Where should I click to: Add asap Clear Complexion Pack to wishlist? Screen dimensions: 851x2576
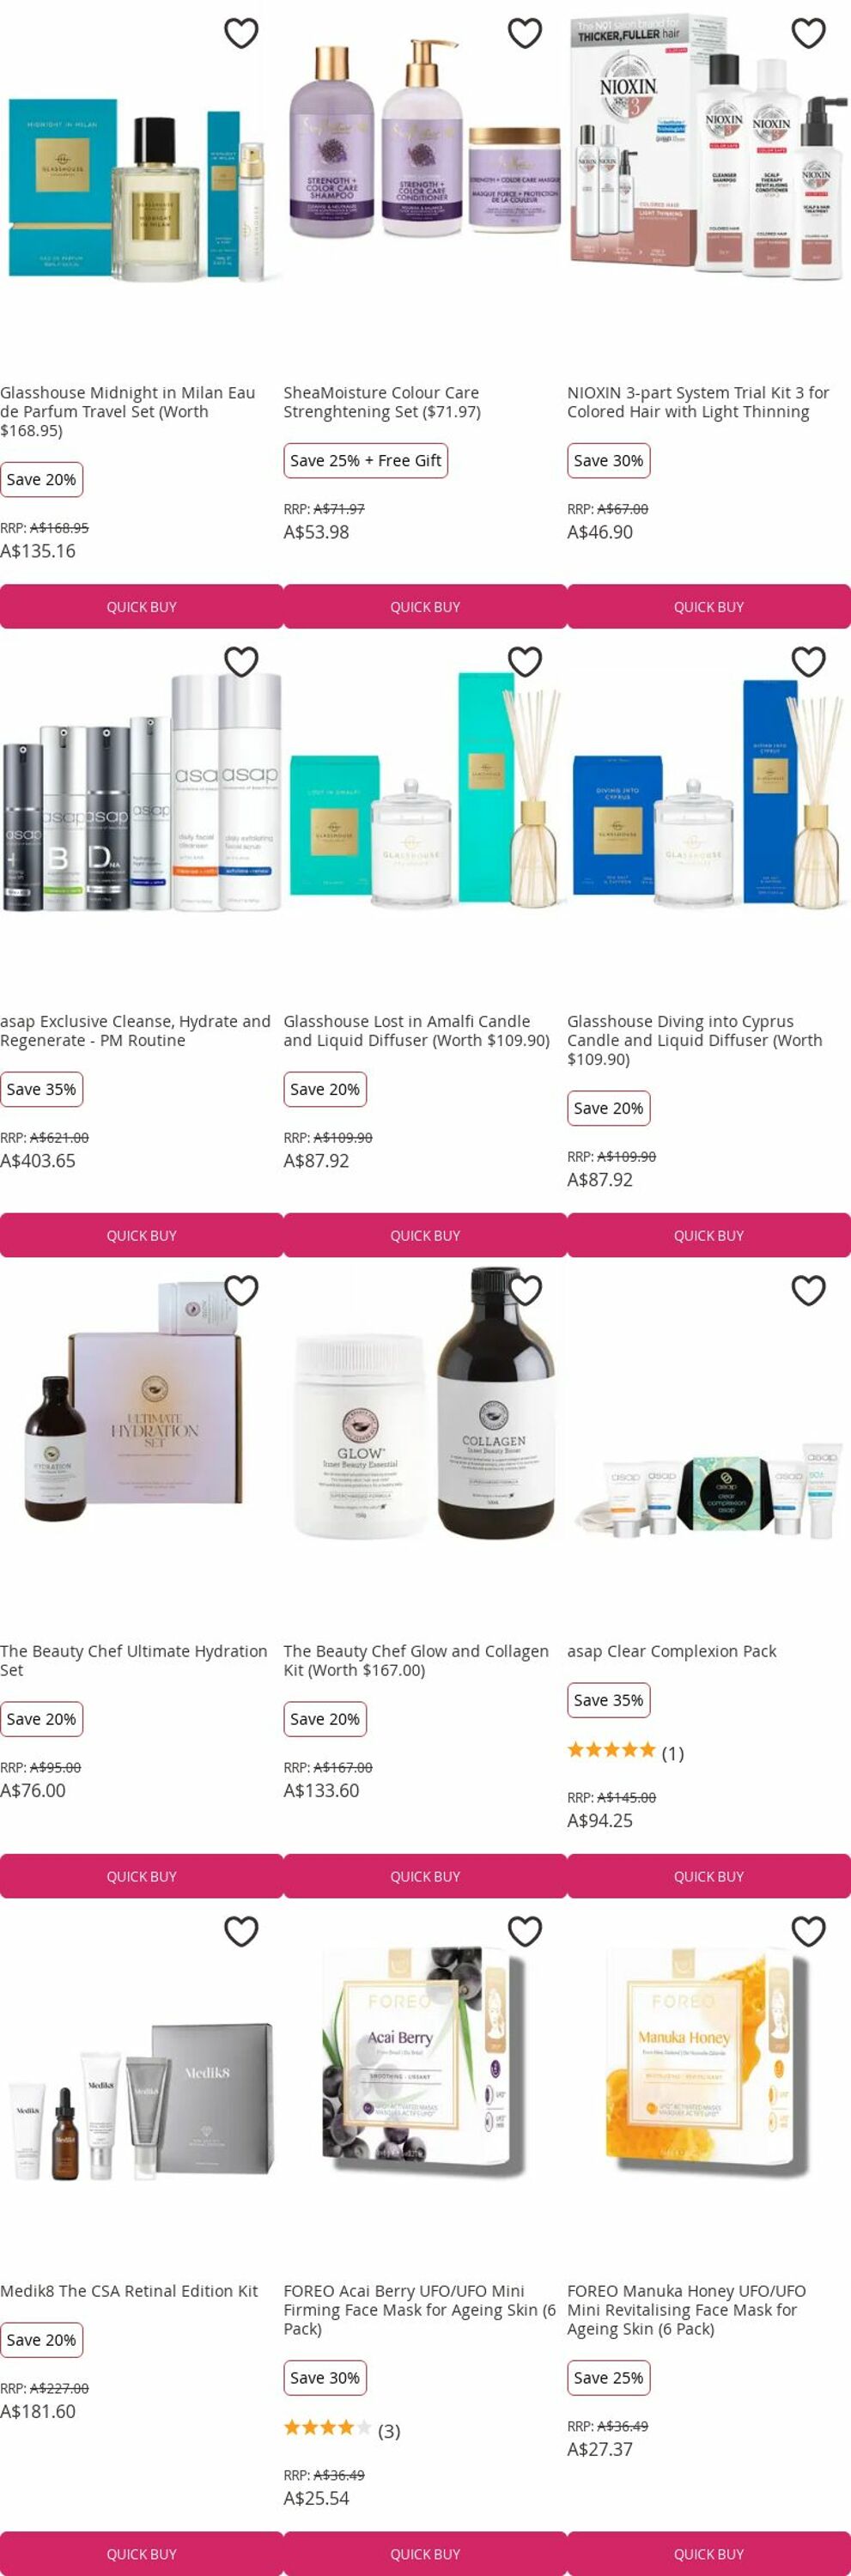tap(808, 1290)
